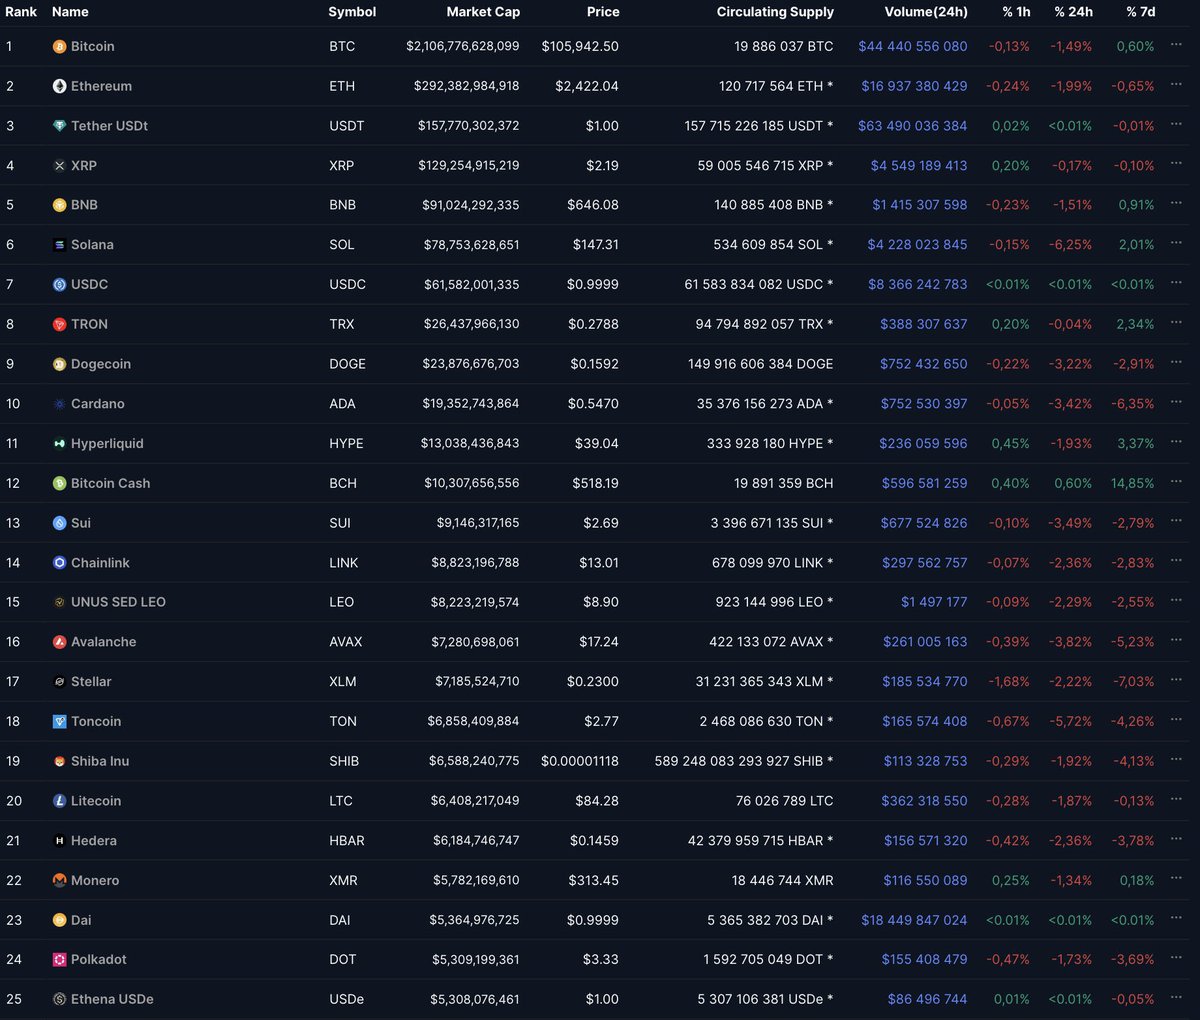Click the USDC logo icon
The width and height of the screenshot is (1200, 1020).
59,285
